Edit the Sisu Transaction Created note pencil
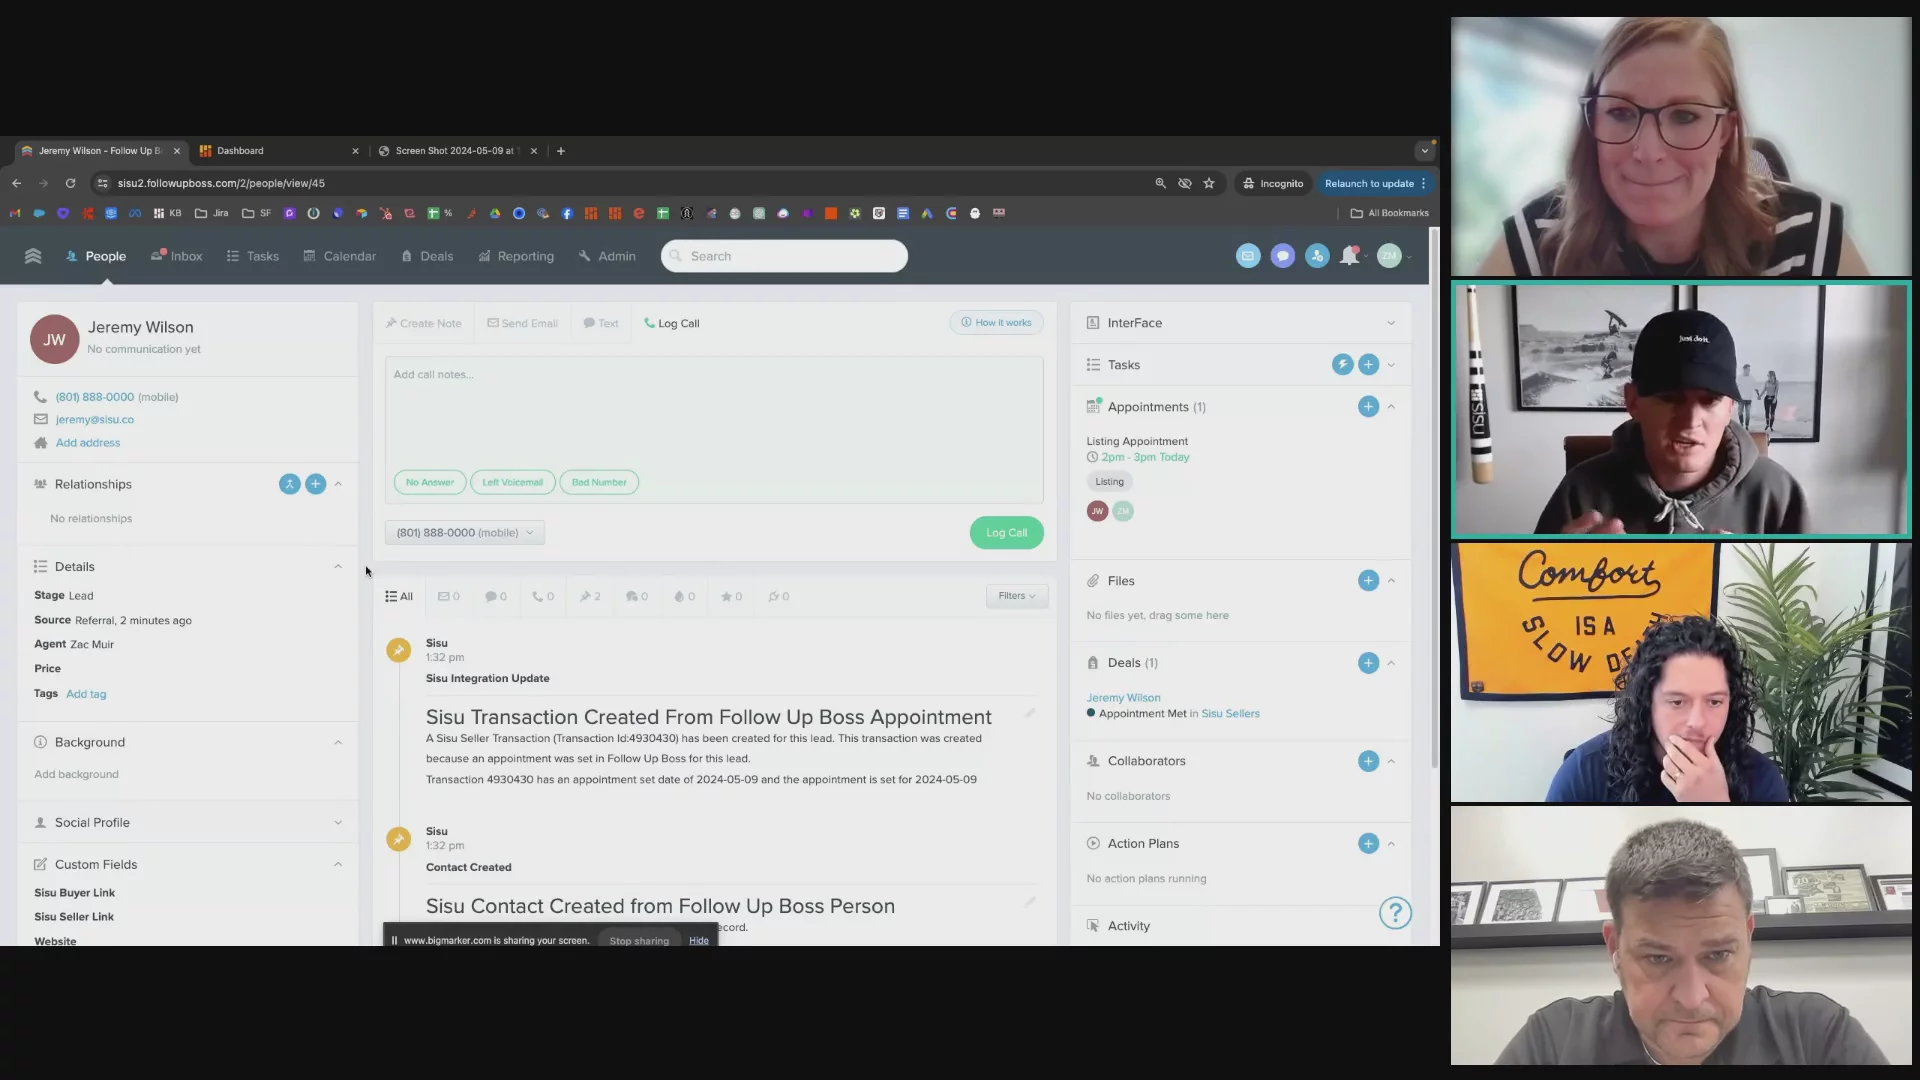The height and width of the screenshot is (1080, 1920). [x=1030, y=714]
